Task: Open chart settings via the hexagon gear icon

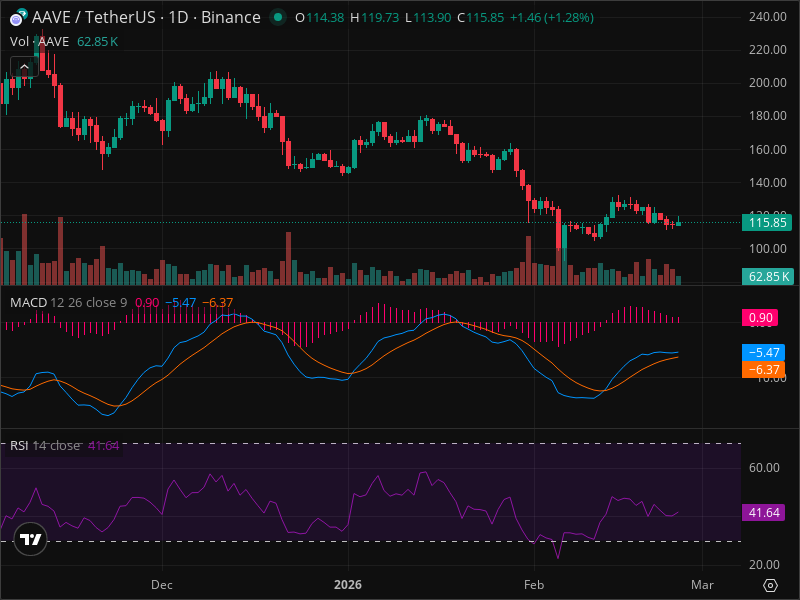Action: (770, 585)
